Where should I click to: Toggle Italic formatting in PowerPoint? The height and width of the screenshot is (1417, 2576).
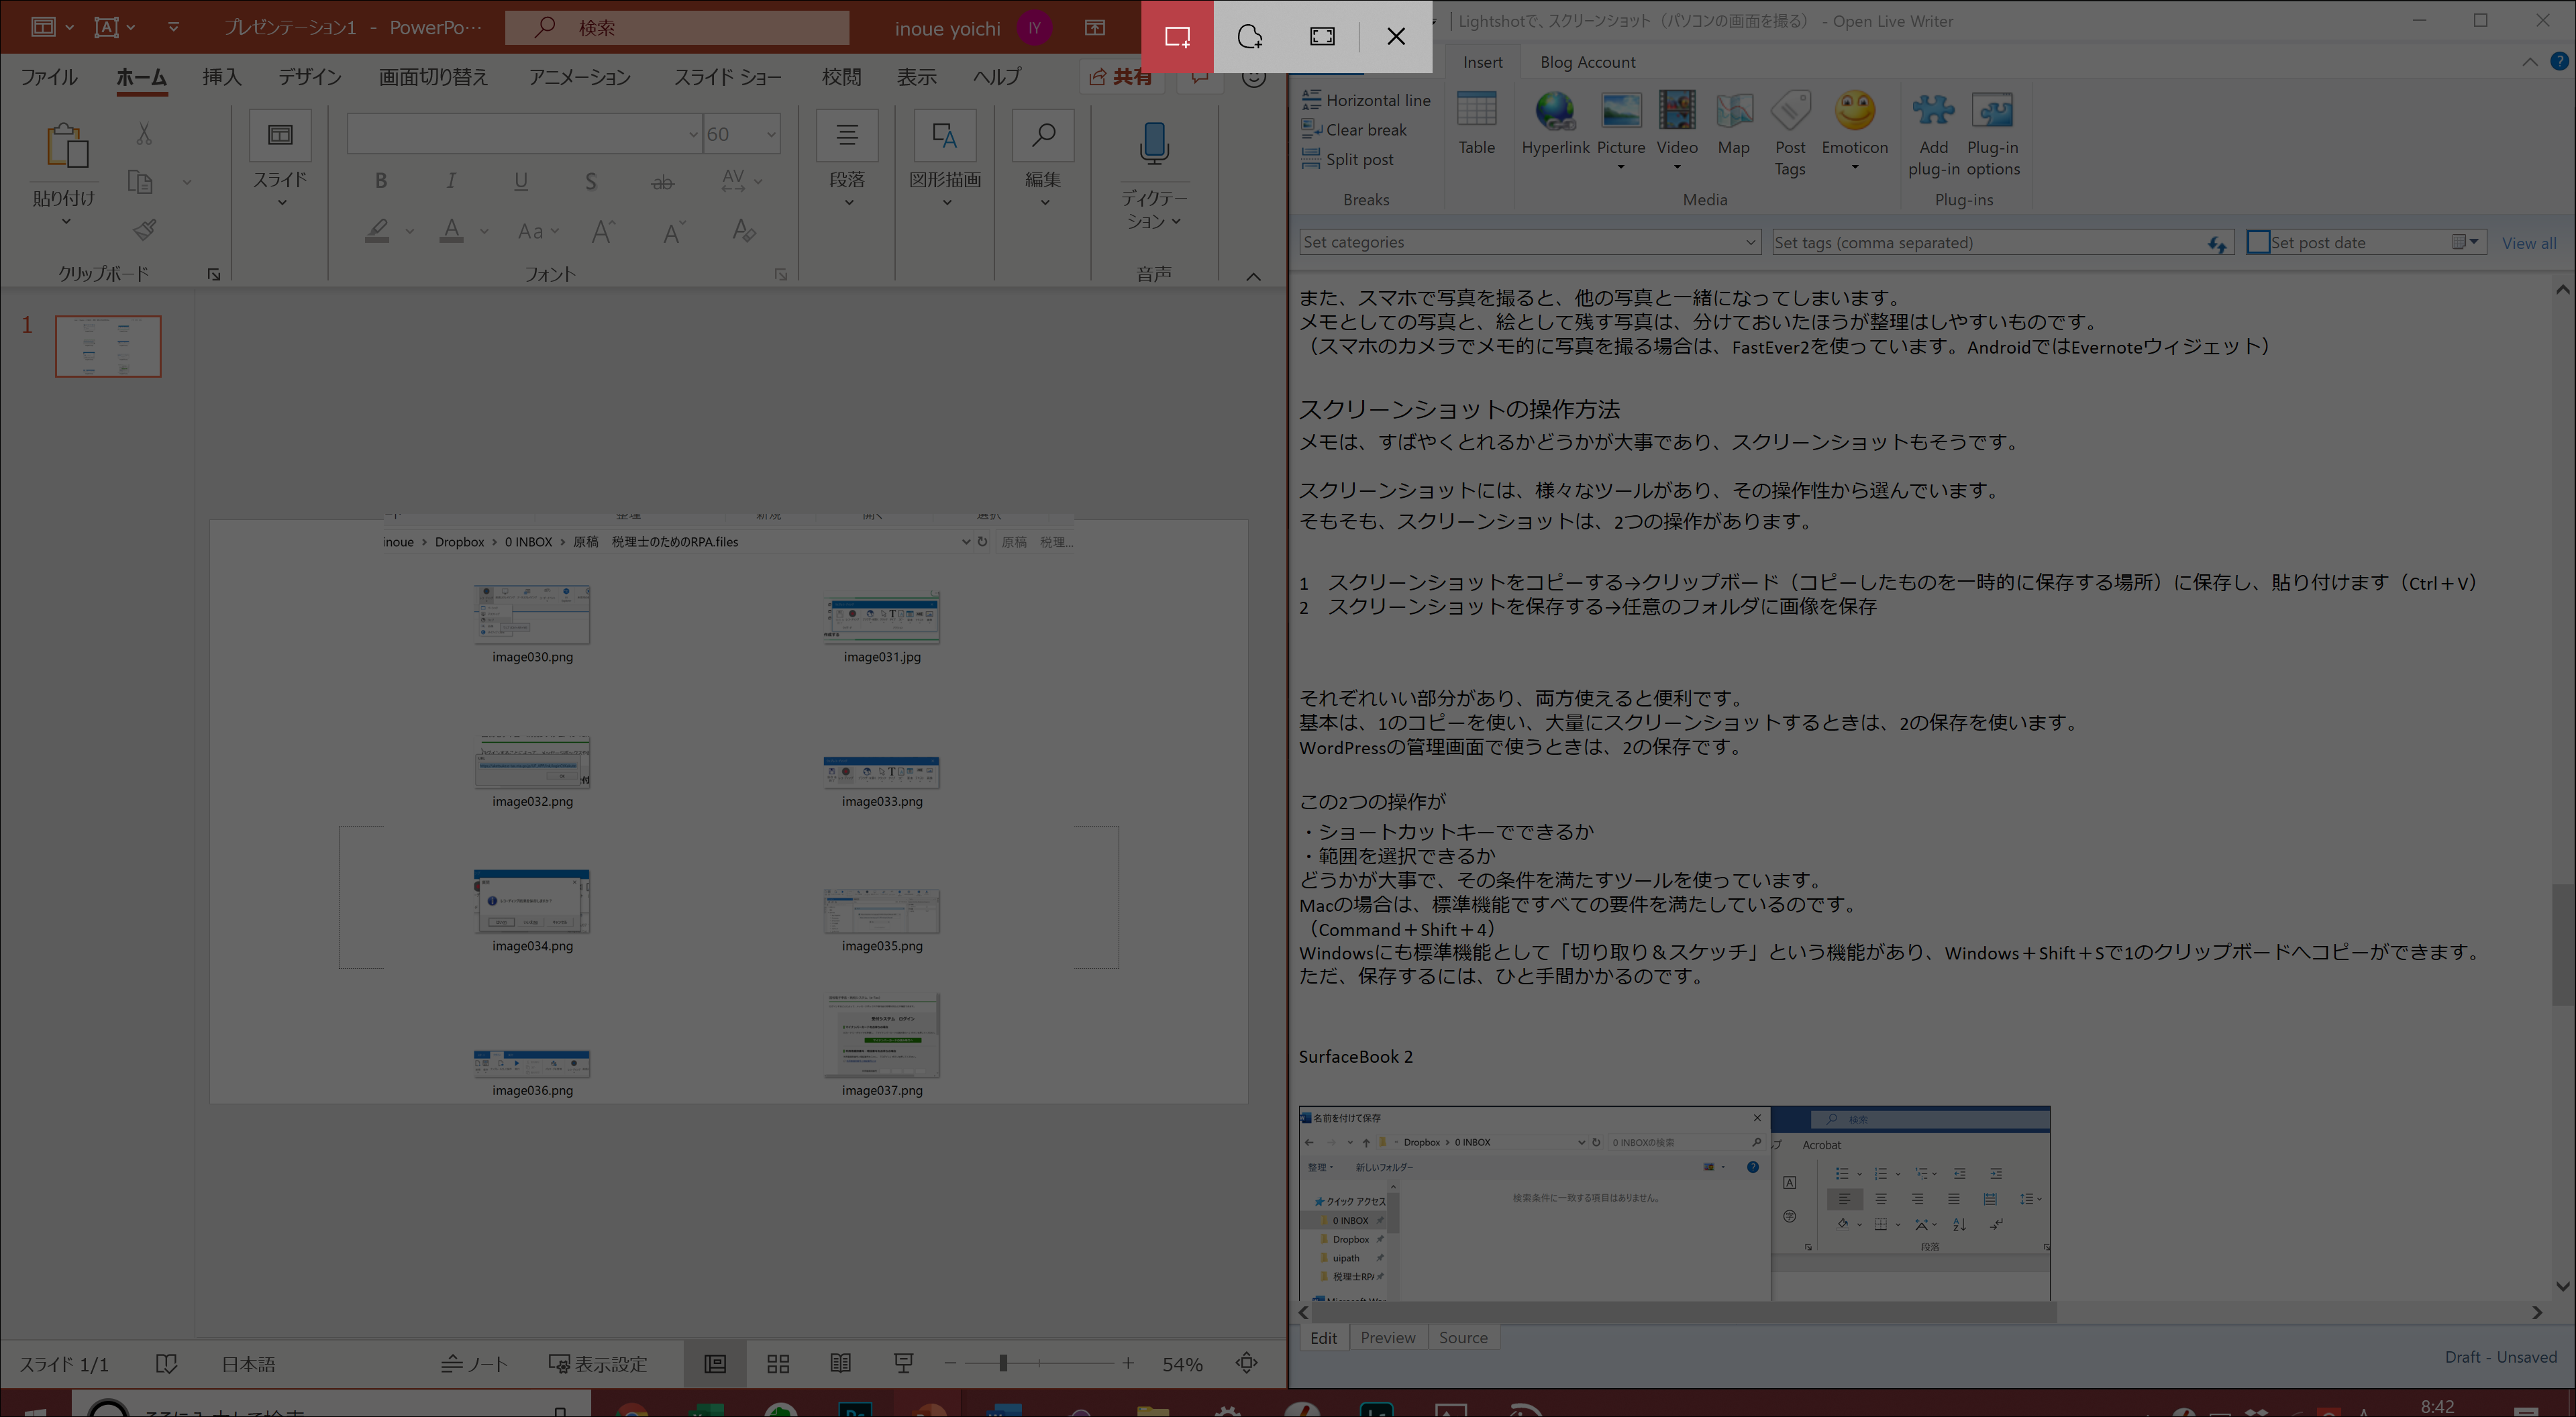[451, 181]
